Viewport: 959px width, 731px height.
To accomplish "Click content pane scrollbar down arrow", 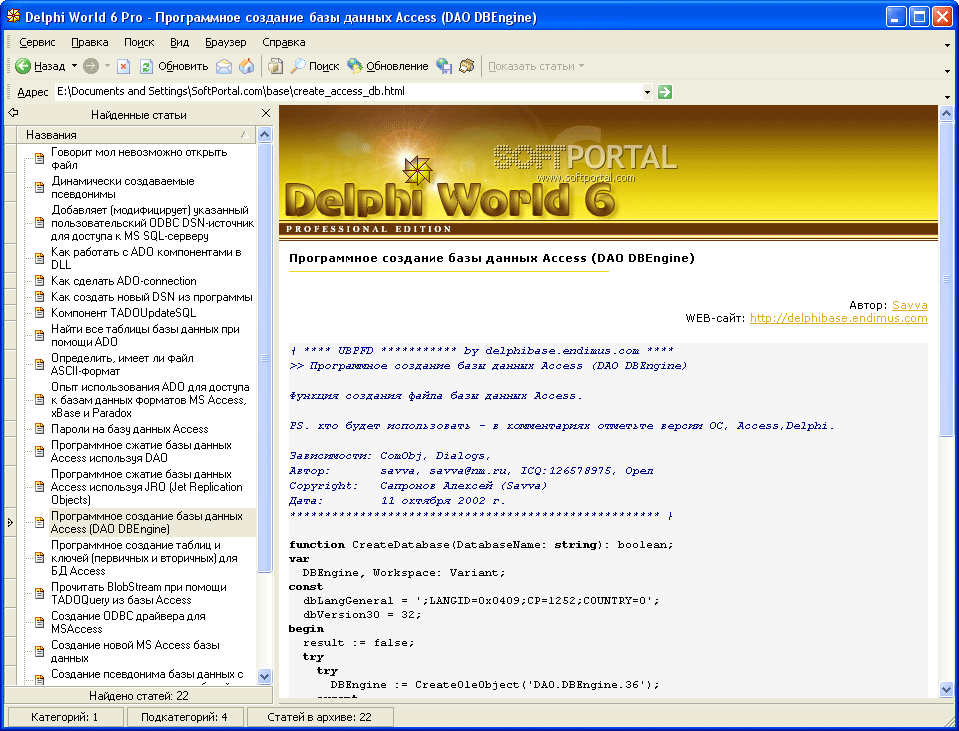I will tap(946, 689).
